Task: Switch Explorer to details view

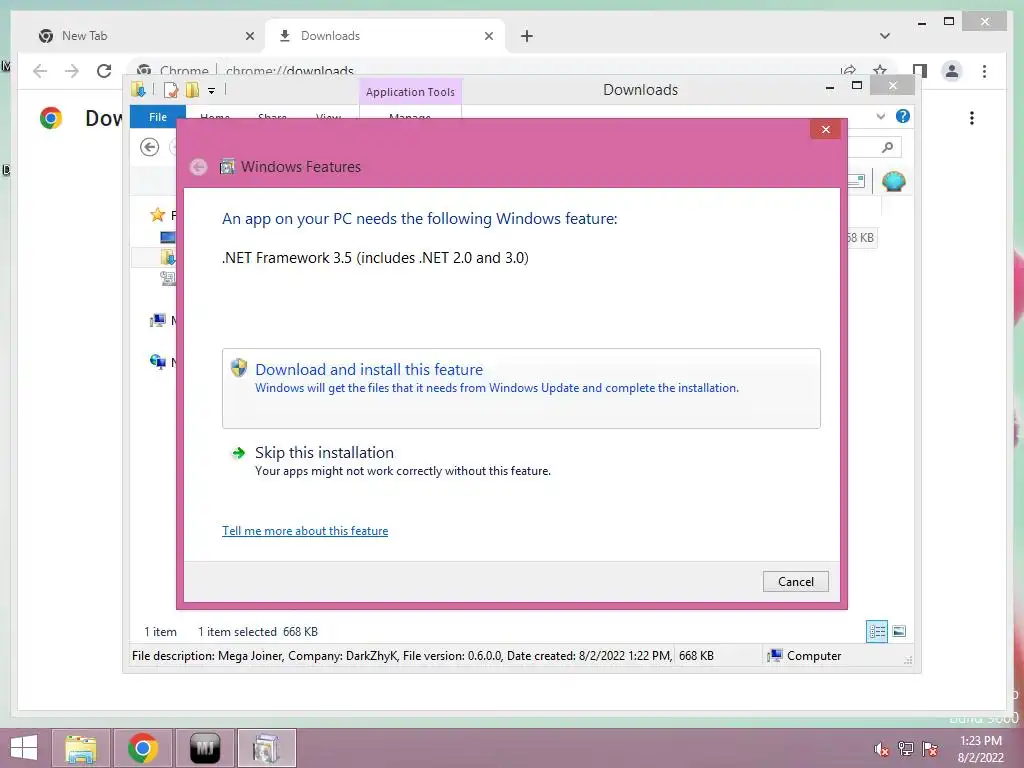Action: 877,632
